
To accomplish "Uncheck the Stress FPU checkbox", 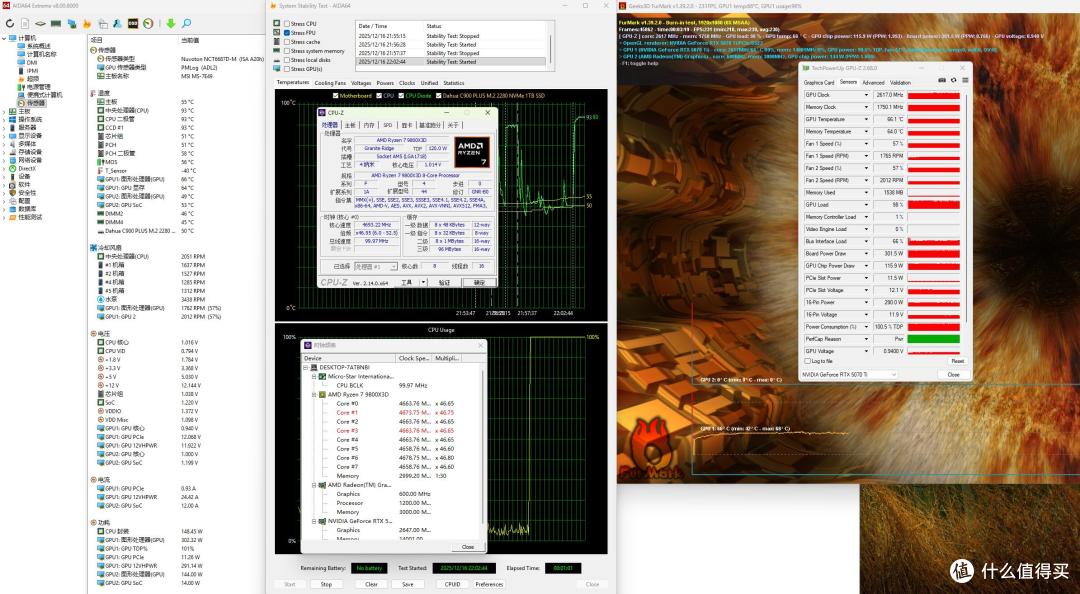I will [x=287, y=32].
